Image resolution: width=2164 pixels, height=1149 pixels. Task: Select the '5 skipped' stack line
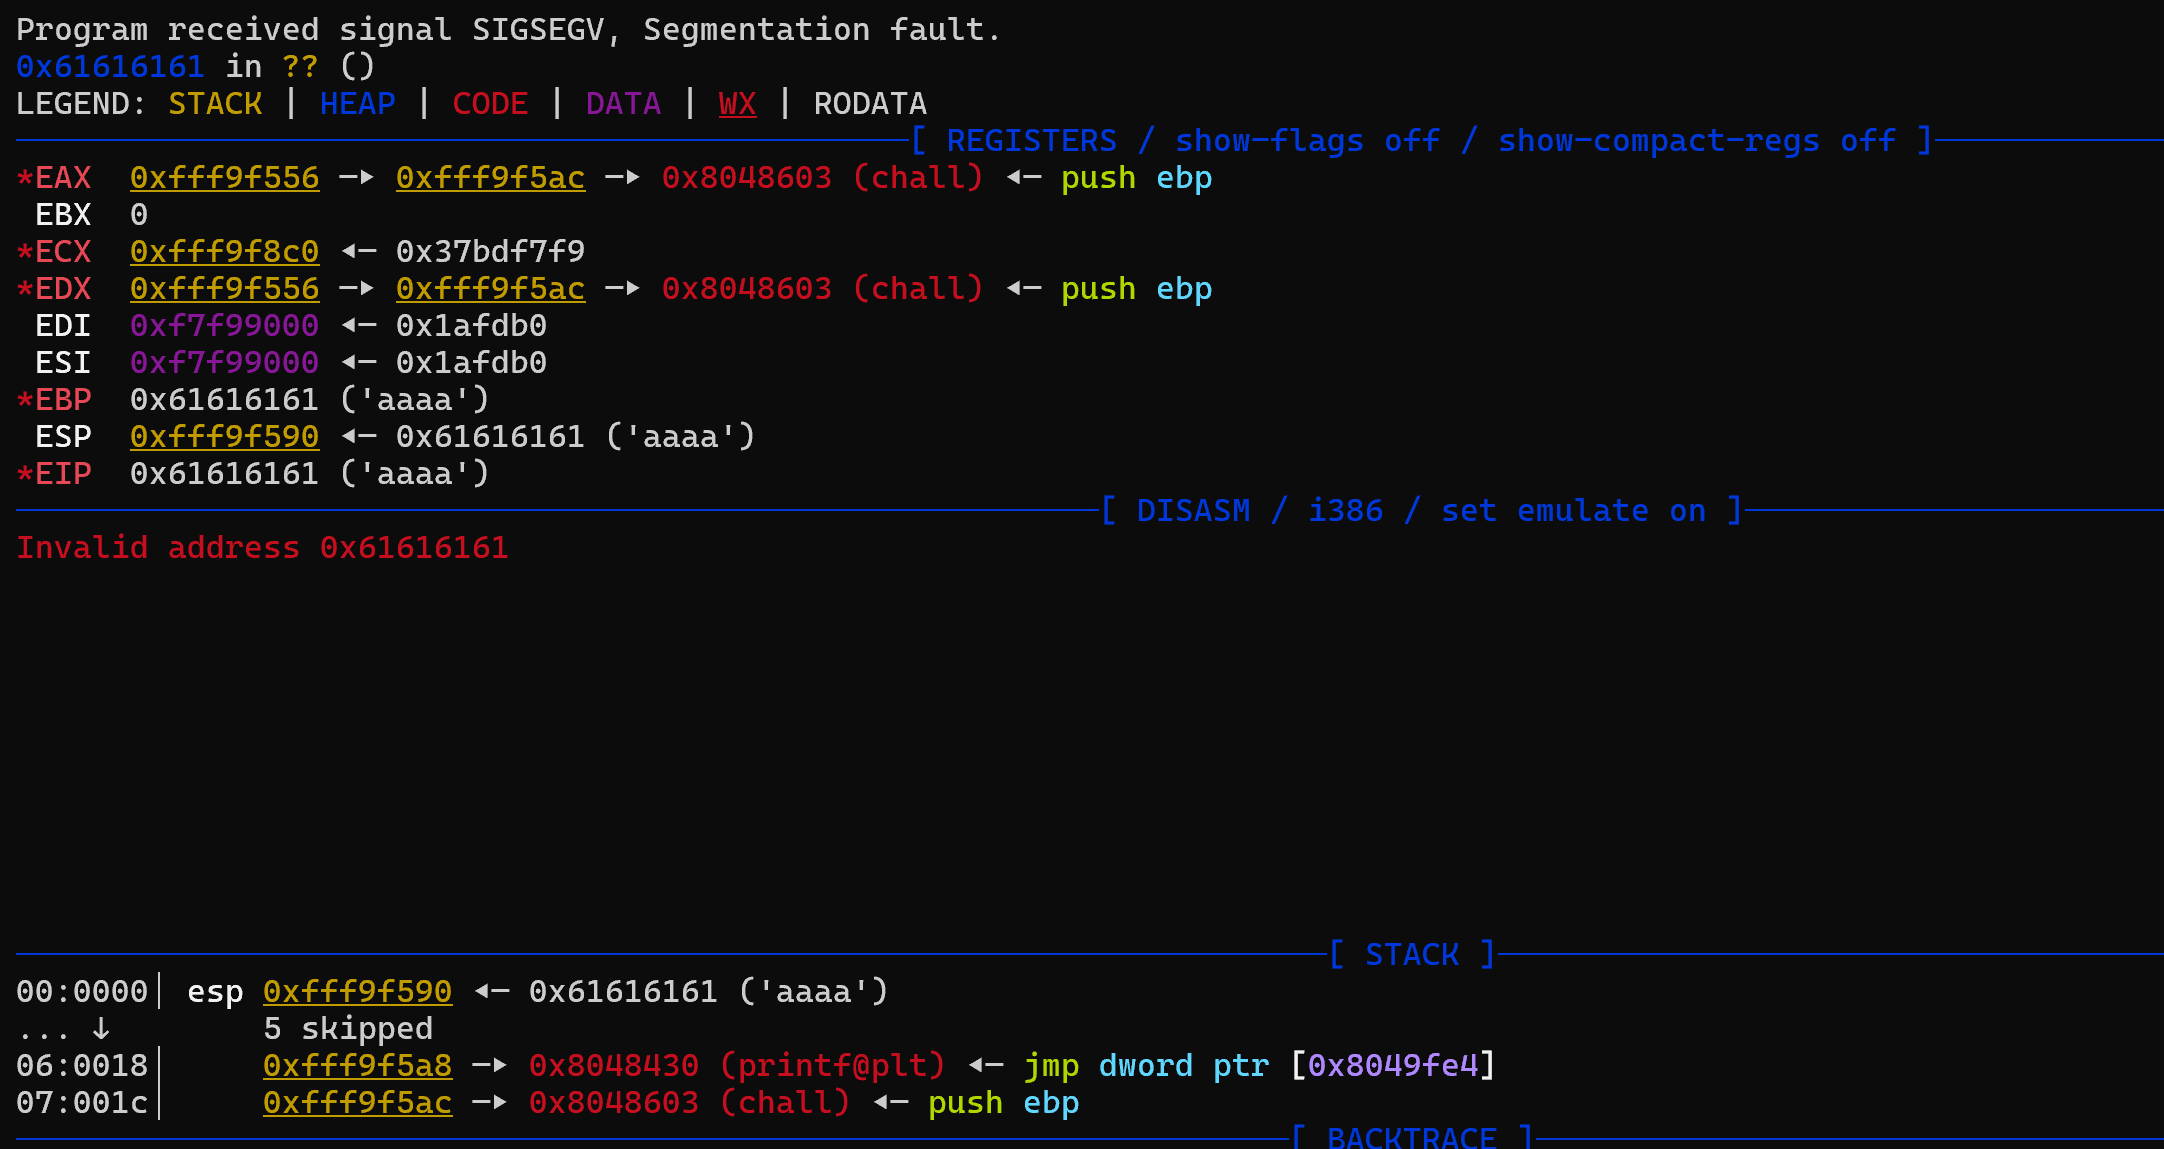coord(348,1029)
